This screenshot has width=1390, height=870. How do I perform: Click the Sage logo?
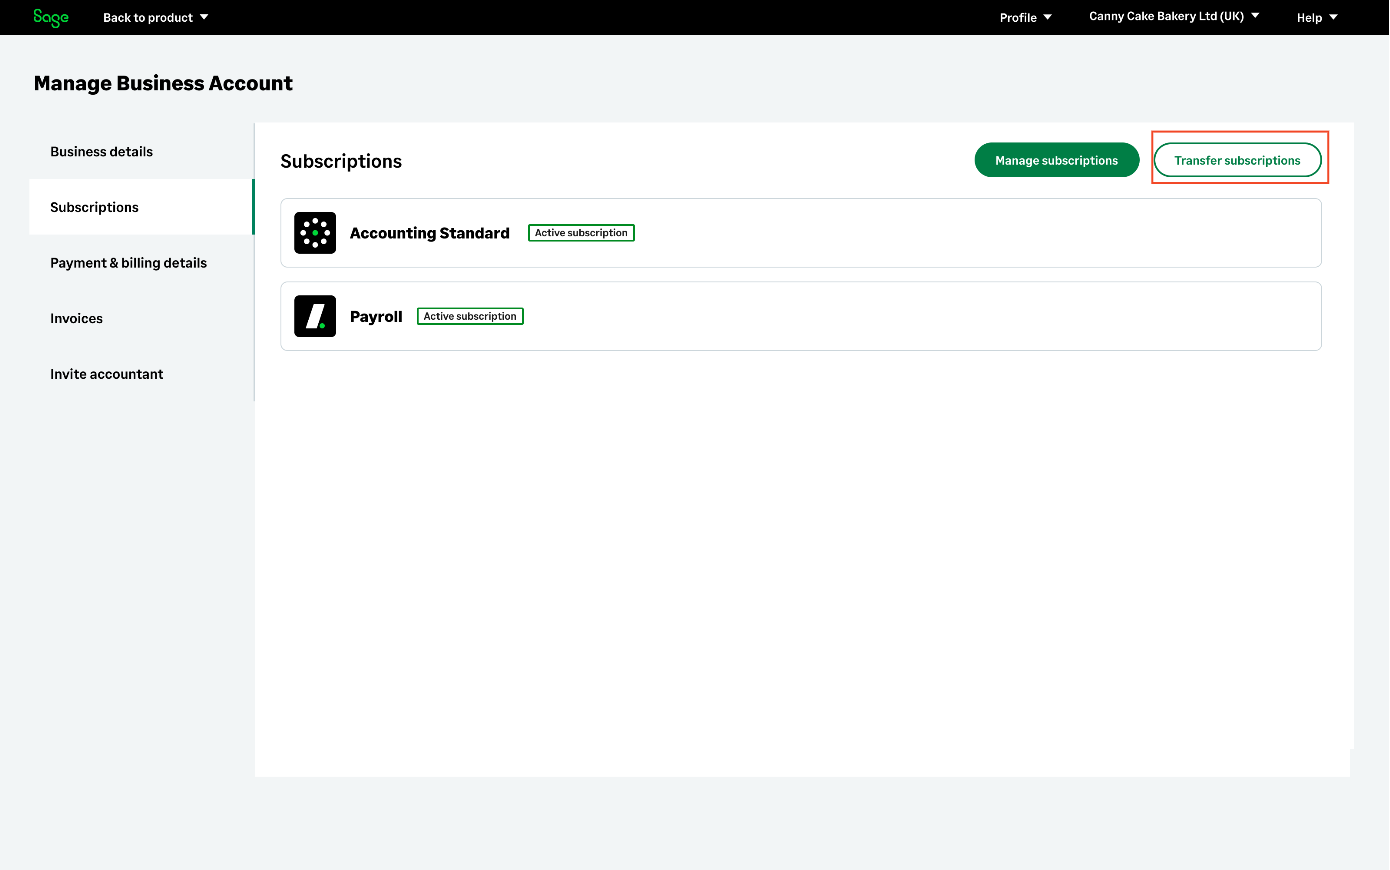pyautogui.click(x=50, y=17)
